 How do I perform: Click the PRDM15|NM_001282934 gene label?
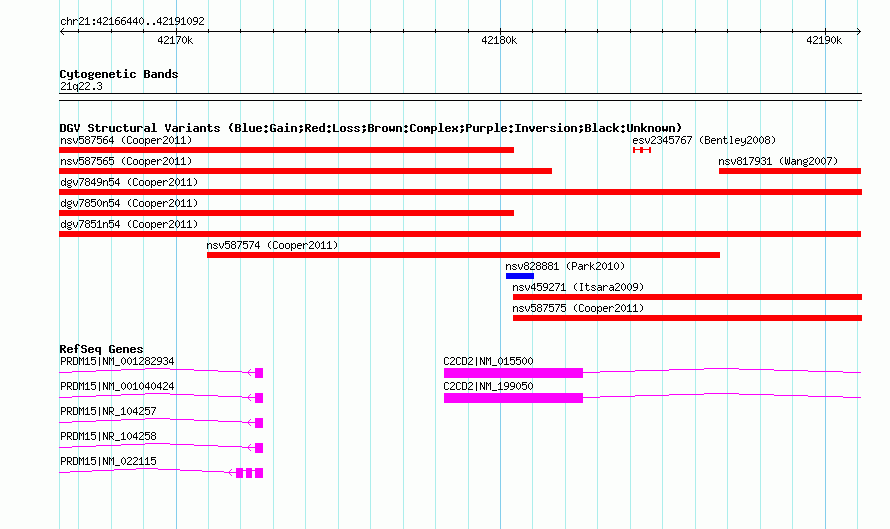tap(117, 361)
